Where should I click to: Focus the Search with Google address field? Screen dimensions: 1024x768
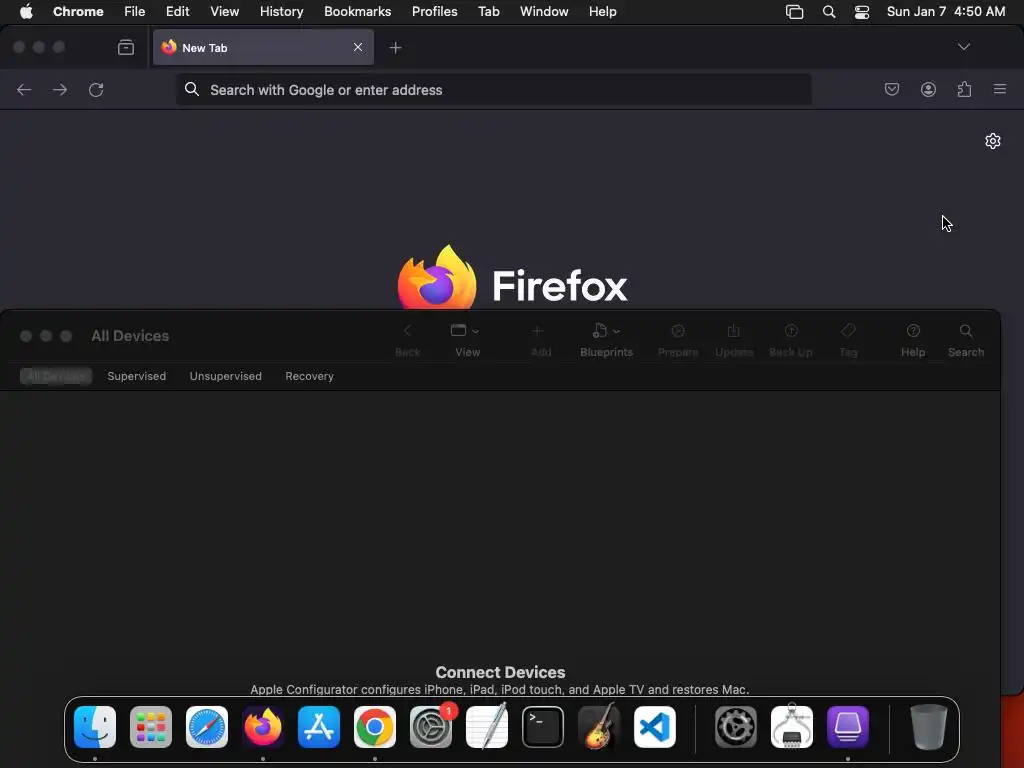[494, 89]
